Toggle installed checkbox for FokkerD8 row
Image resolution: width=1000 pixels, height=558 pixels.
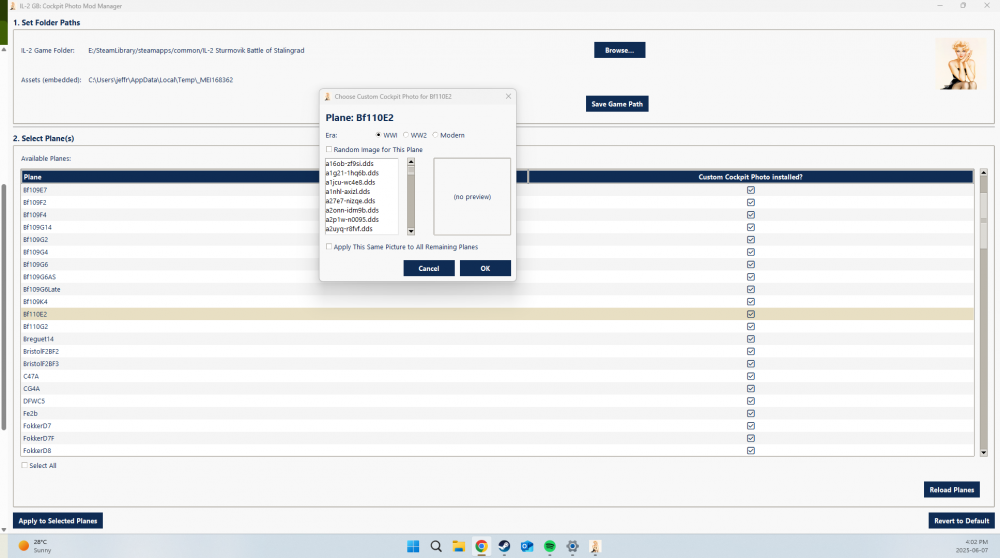[751, 451]
